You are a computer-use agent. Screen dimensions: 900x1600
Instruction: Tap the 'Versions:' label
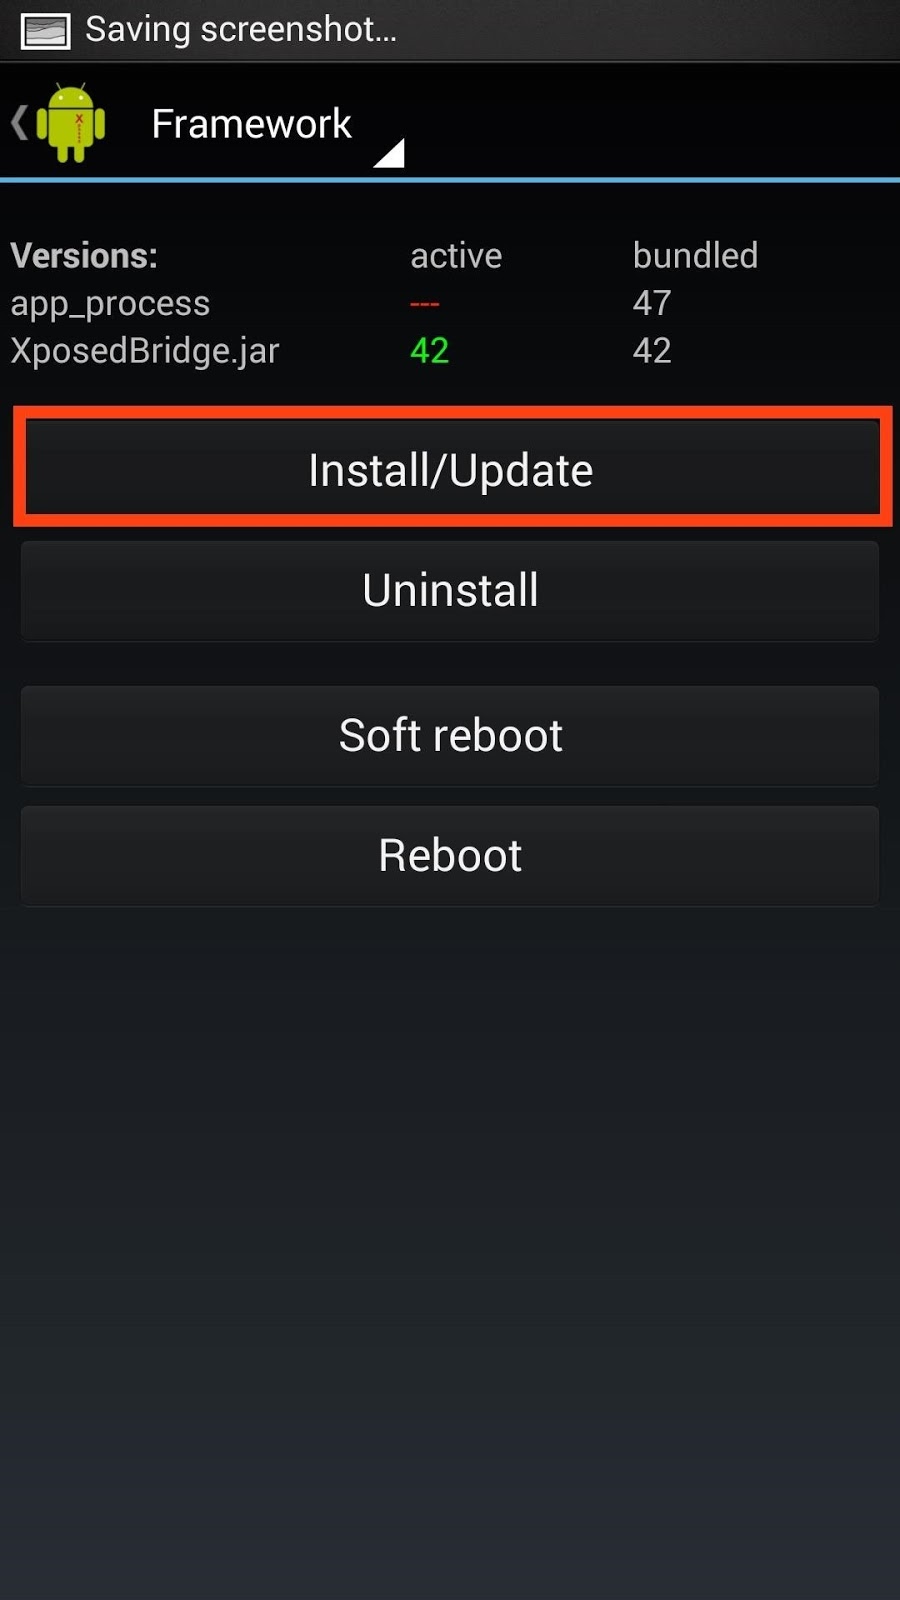(x=84, y=256)
